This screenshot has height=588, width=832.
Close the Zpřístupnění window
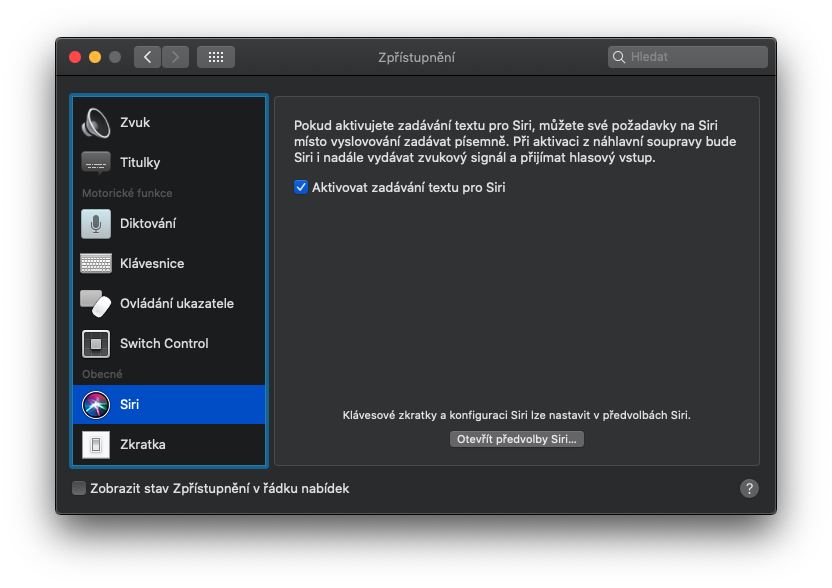coord(75,57)
